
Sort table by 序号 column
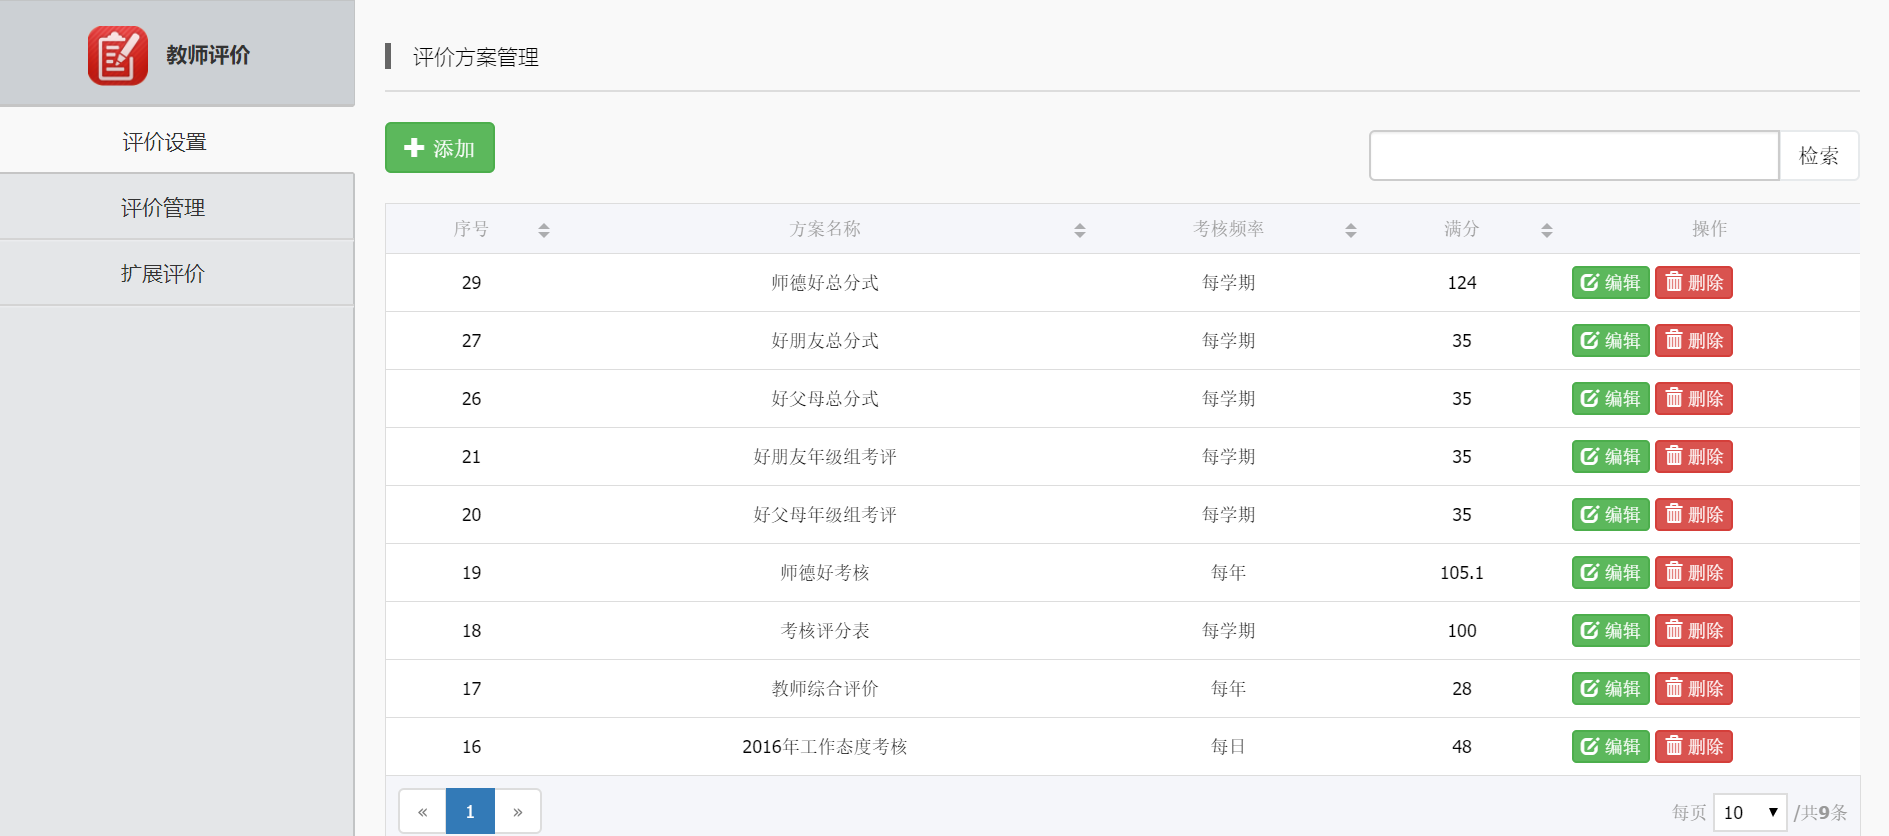[543, 230]
